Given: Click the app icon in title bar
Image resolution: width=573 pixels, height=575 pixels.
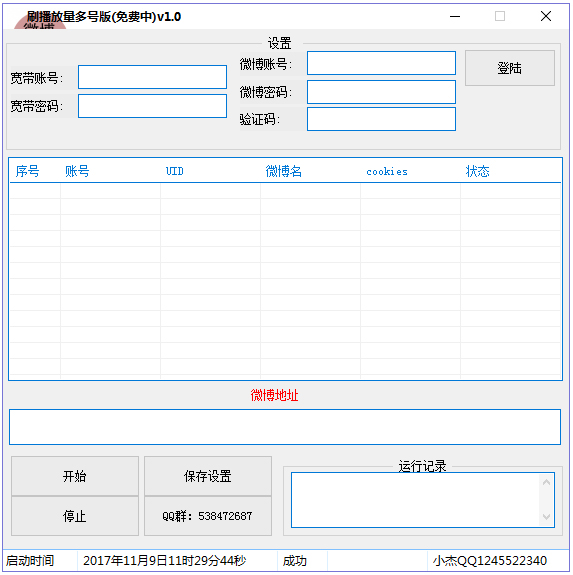Looking at the screenshot, I should pos(40,23).
